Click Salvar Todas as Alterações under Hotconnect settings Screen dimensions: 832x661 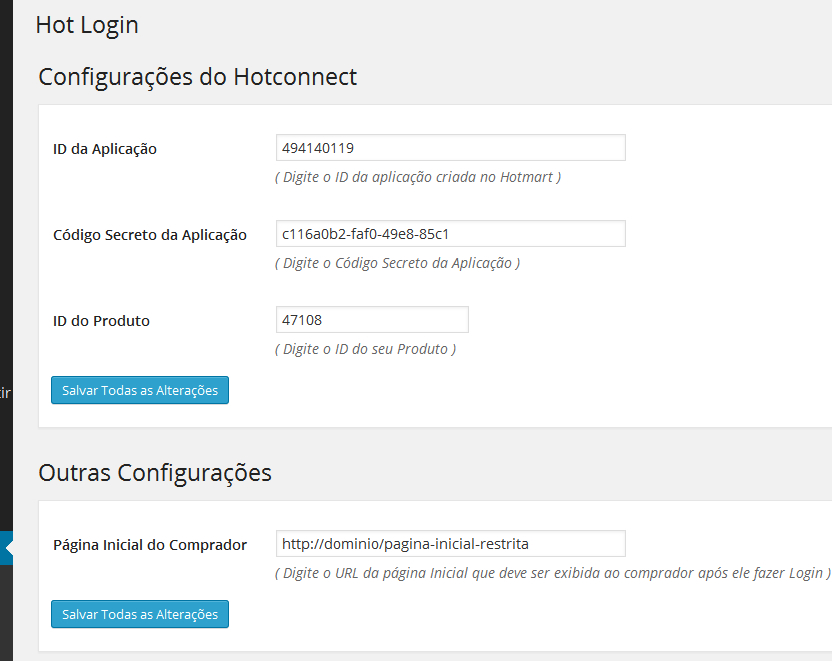[139, 390]
